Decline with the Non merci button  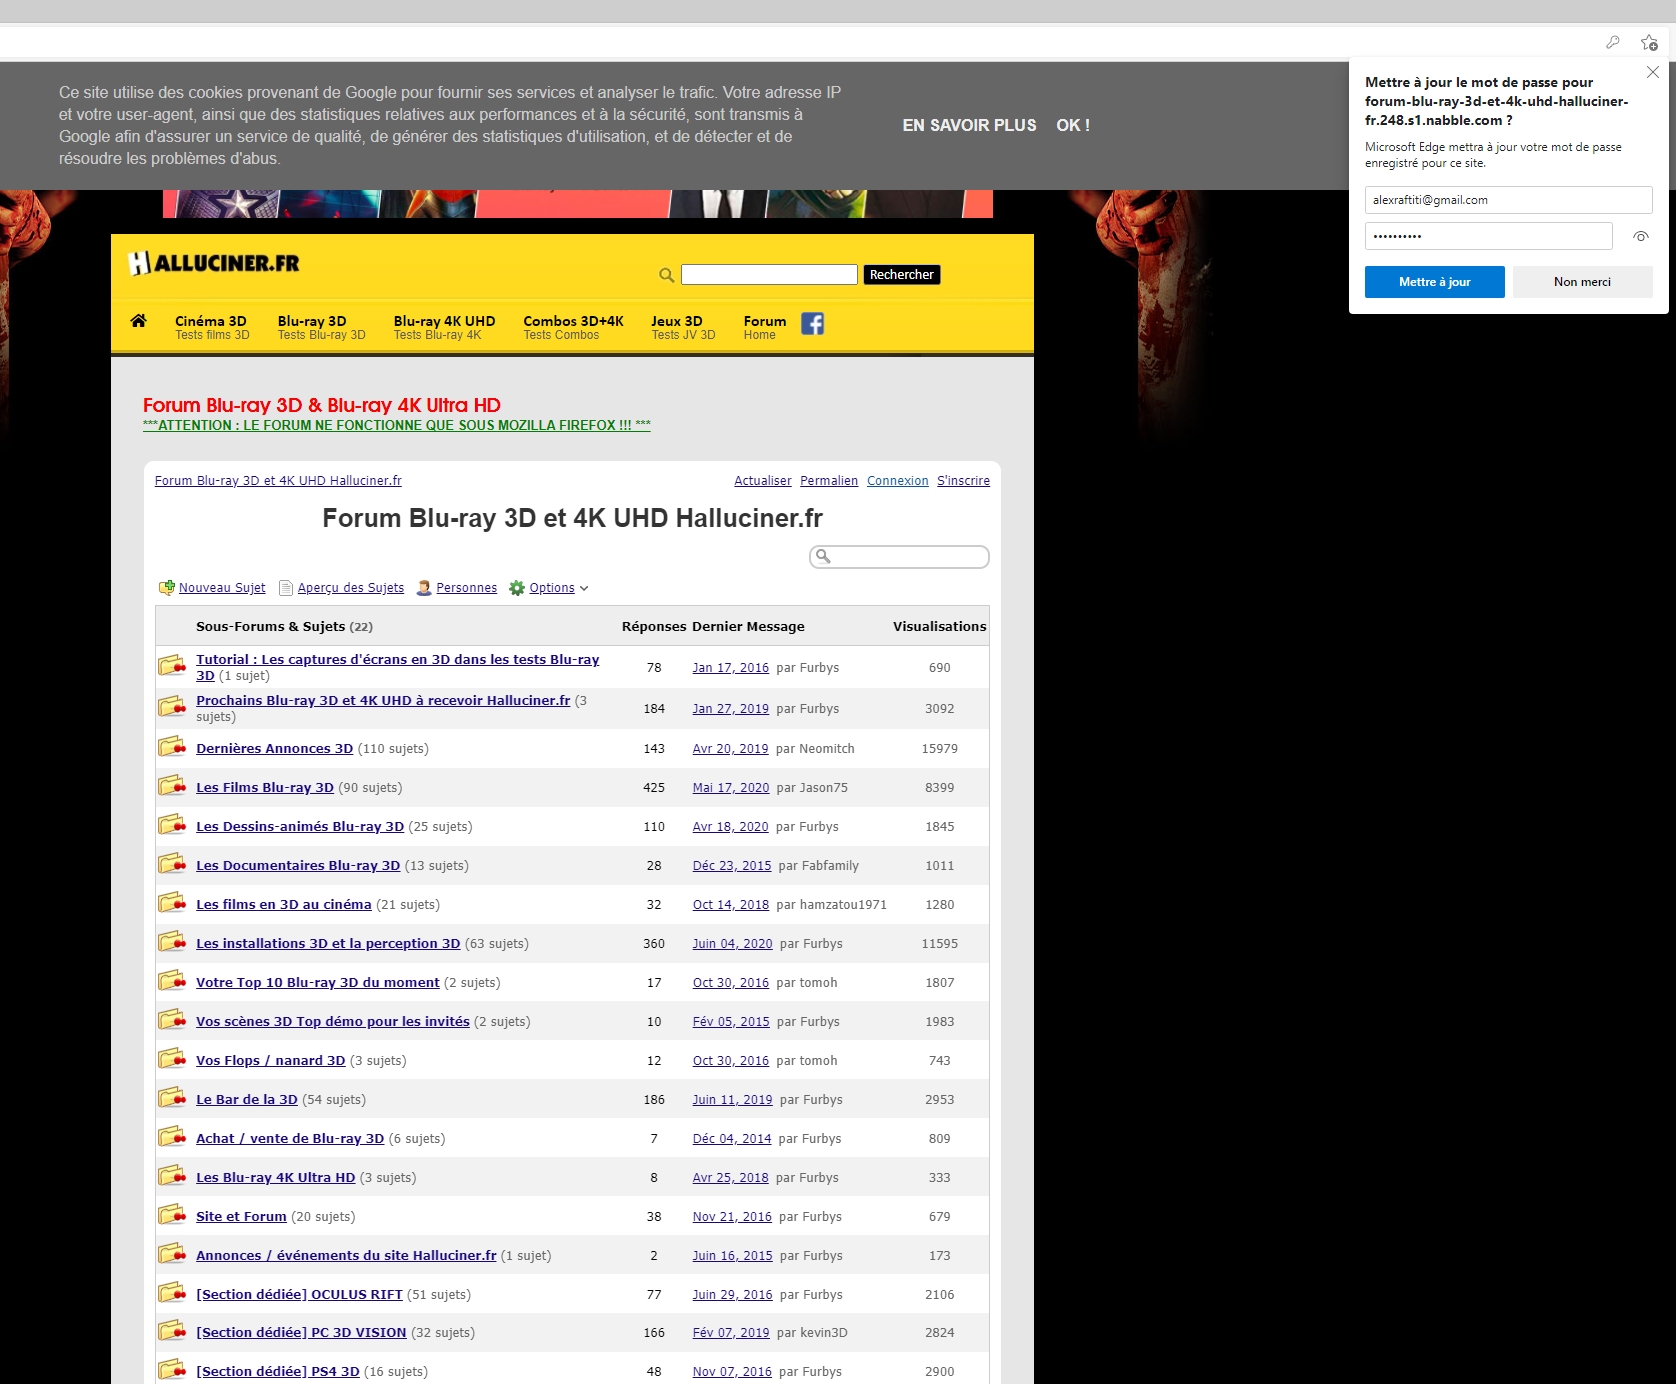click(x=1581, y=282)
